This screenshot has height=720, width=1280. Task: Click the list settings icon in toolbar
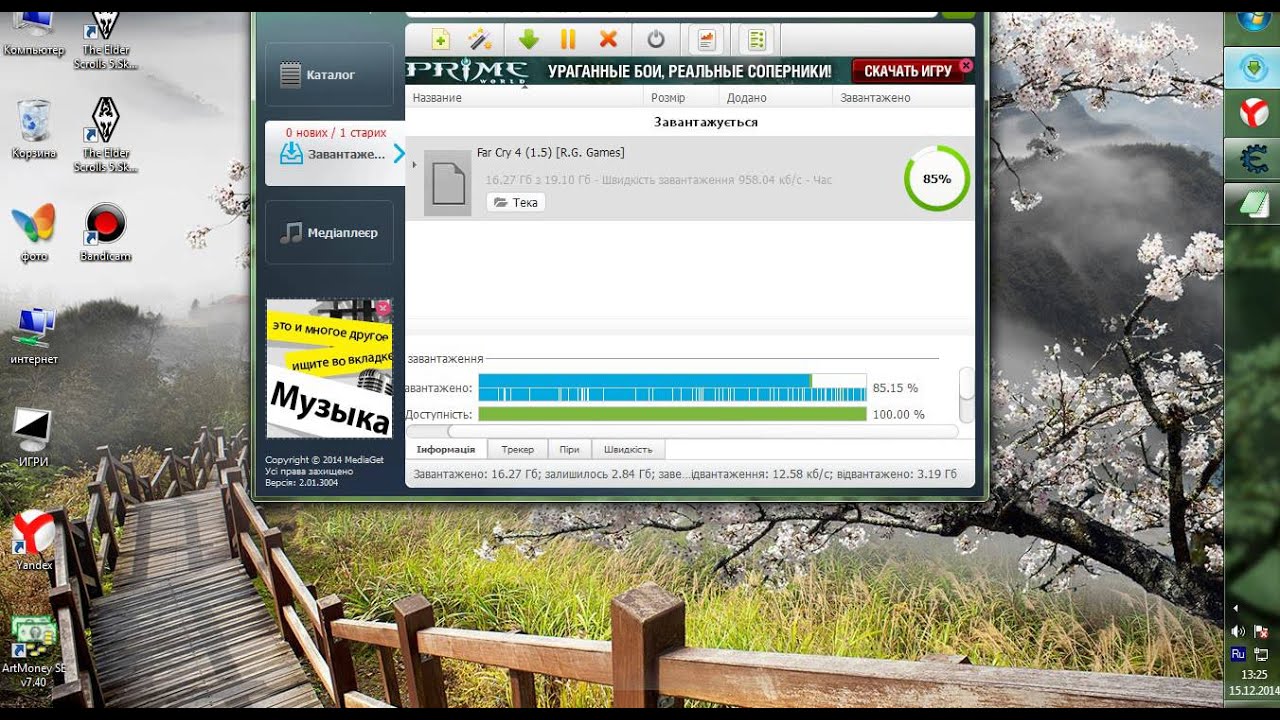(x=757, y=40)
